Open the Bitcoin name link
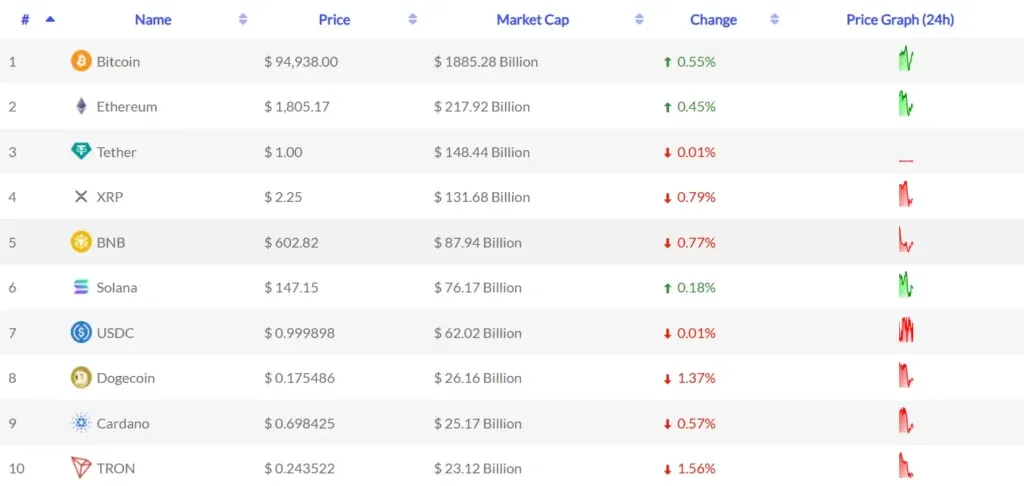Screen dimensions: 1024x486 click(118, 62)
